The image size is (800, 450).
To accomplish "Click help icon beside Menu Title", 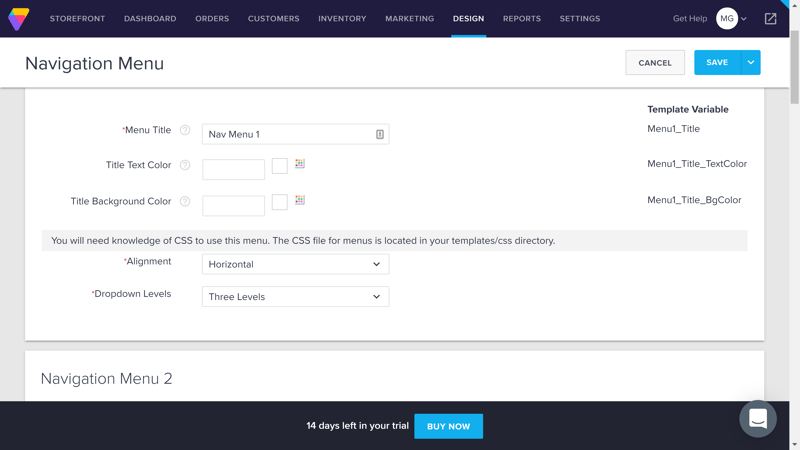I will [185, 130].
